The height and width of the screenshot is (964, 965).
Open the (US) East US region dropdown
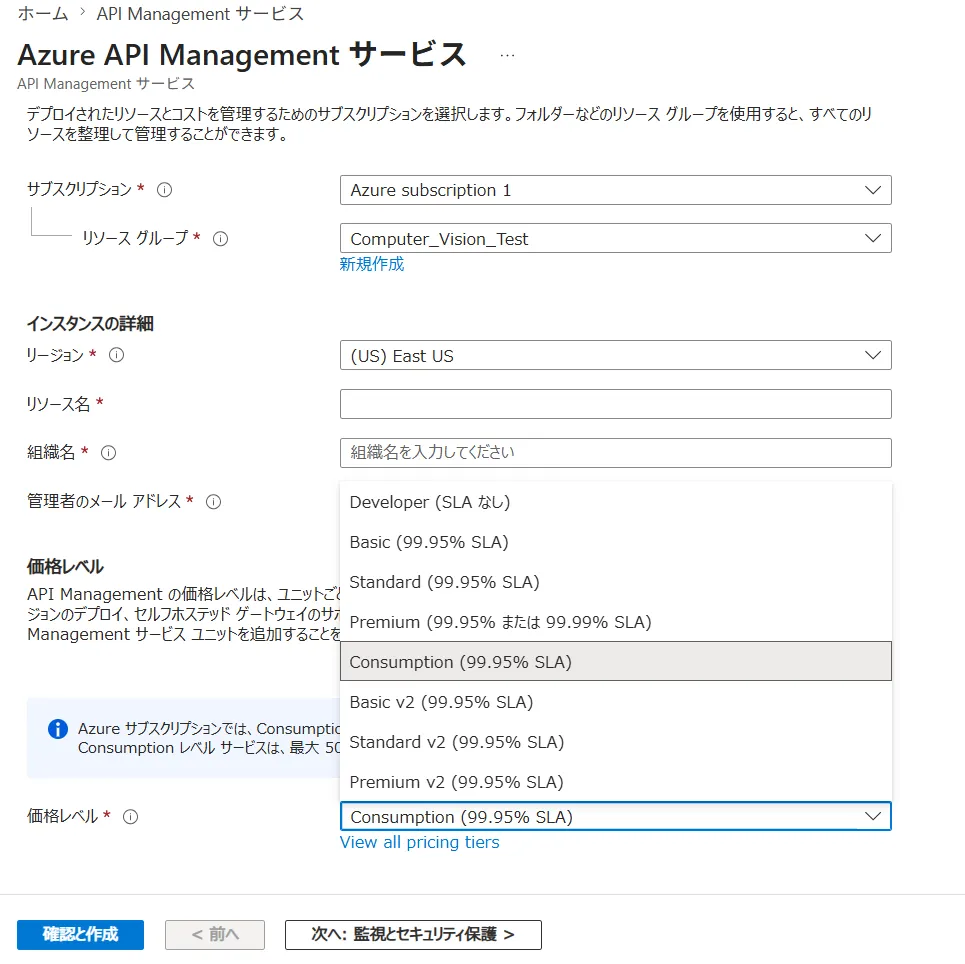615,355
